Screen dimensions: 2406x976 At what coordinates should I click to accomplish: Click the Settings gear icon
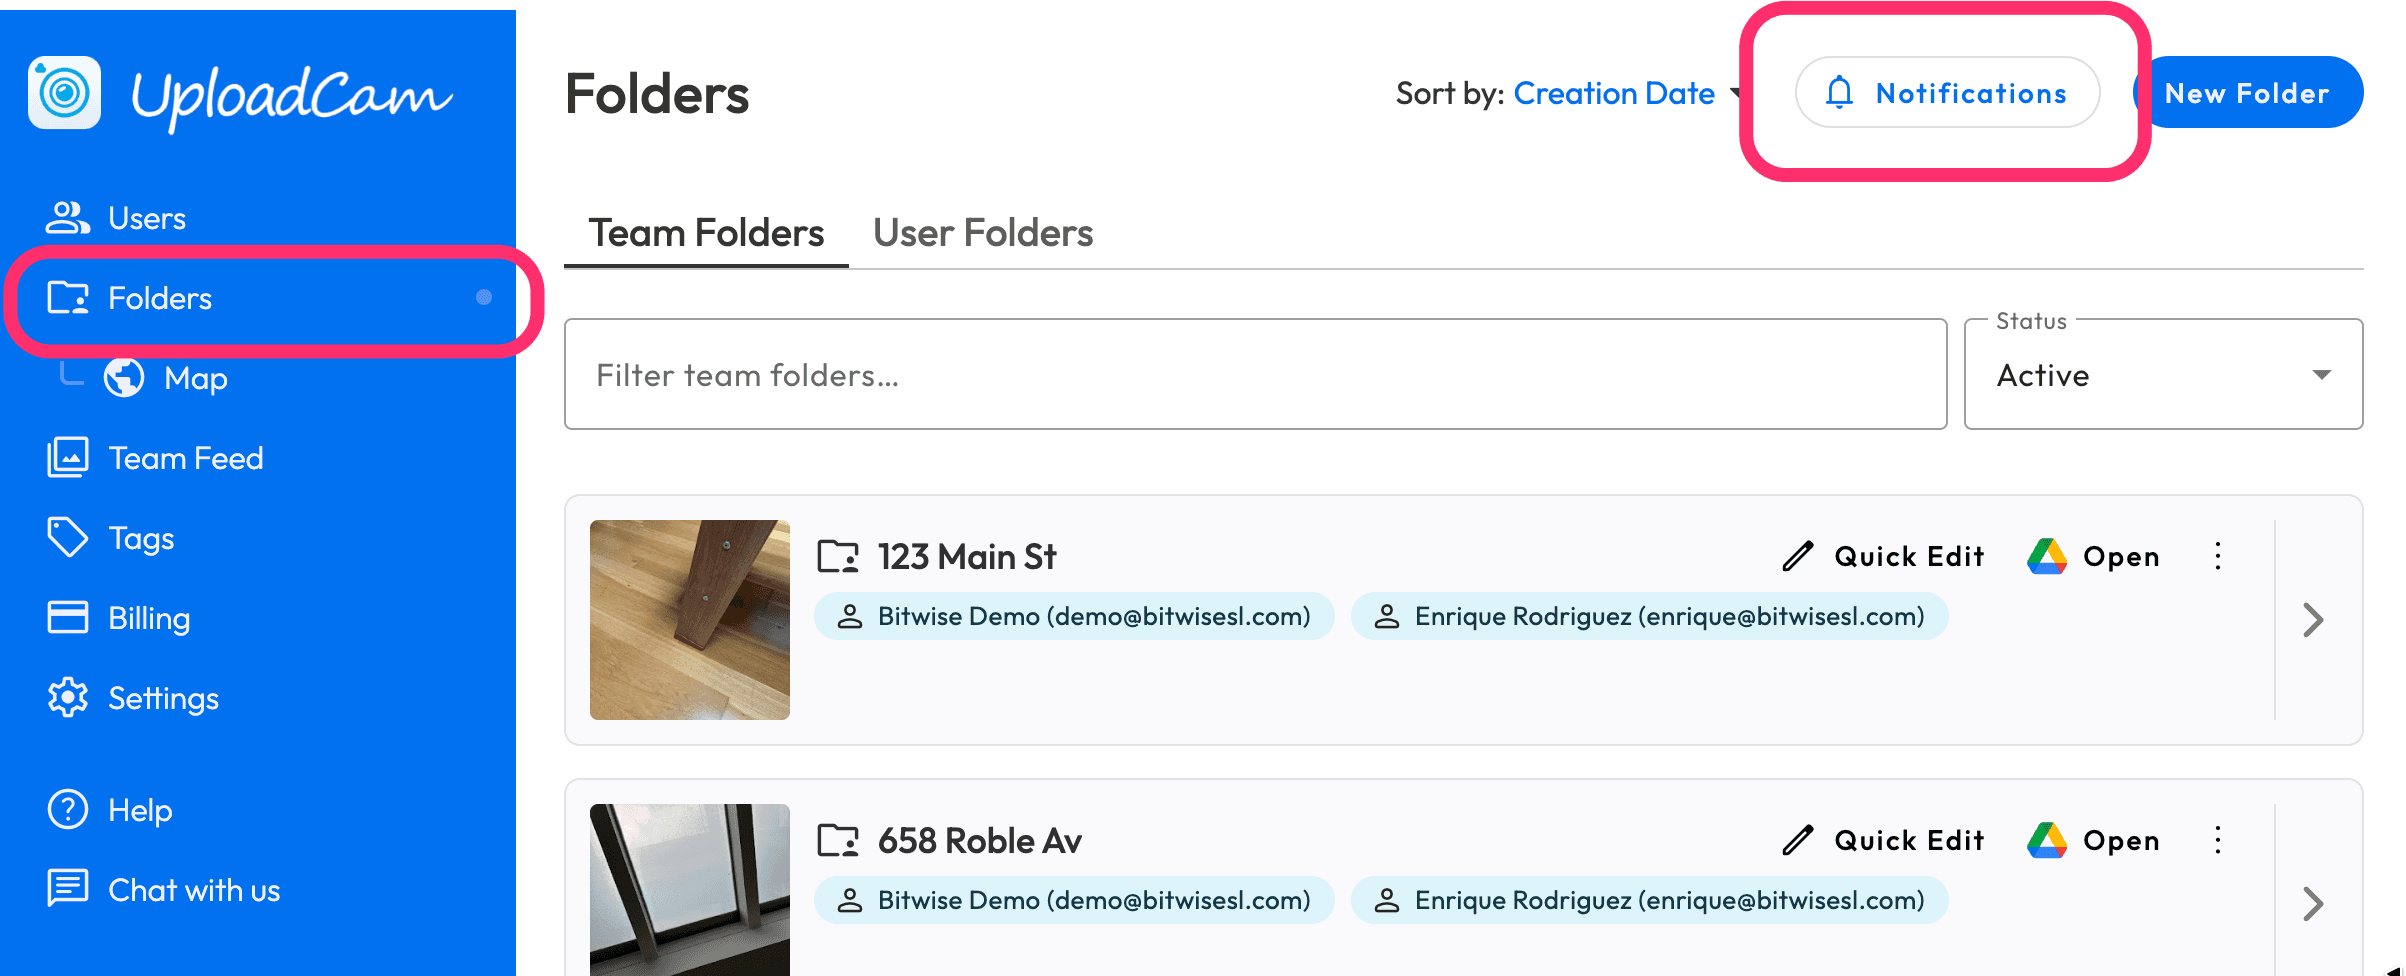pyautogui.click(x=68, y=698)
